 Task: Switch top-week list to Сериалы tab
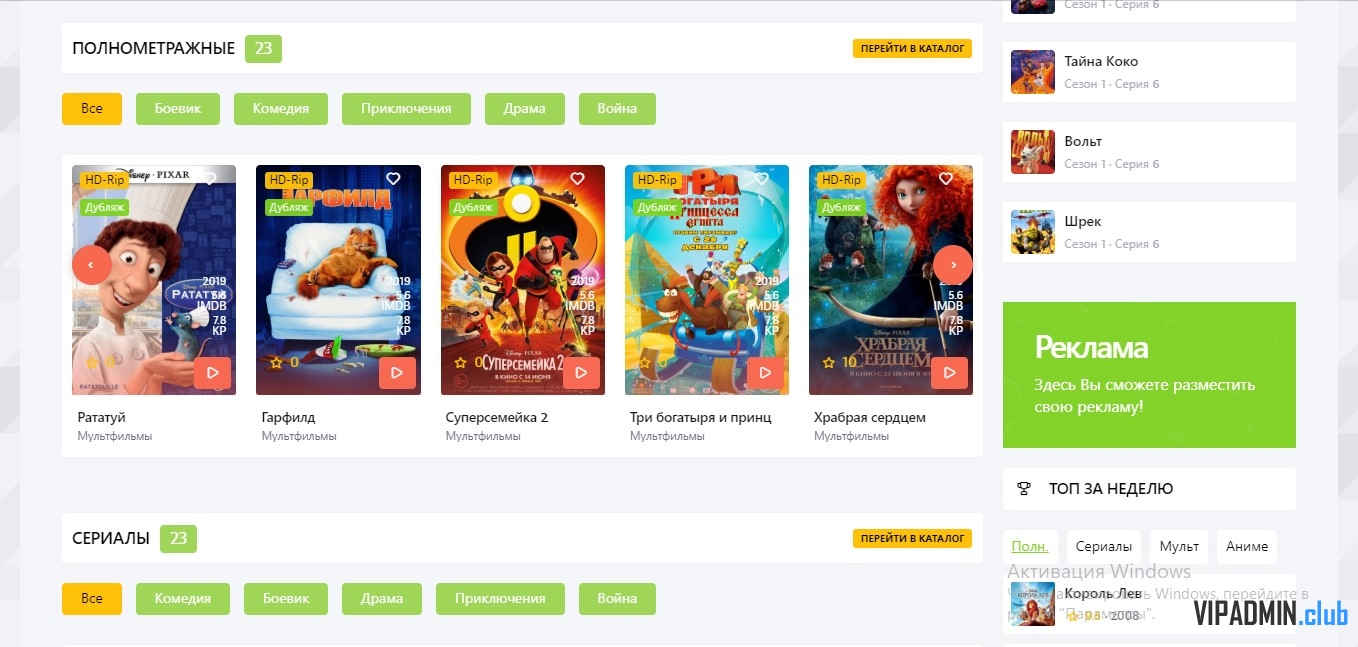pyautogui.click(x=1104, y=547)
